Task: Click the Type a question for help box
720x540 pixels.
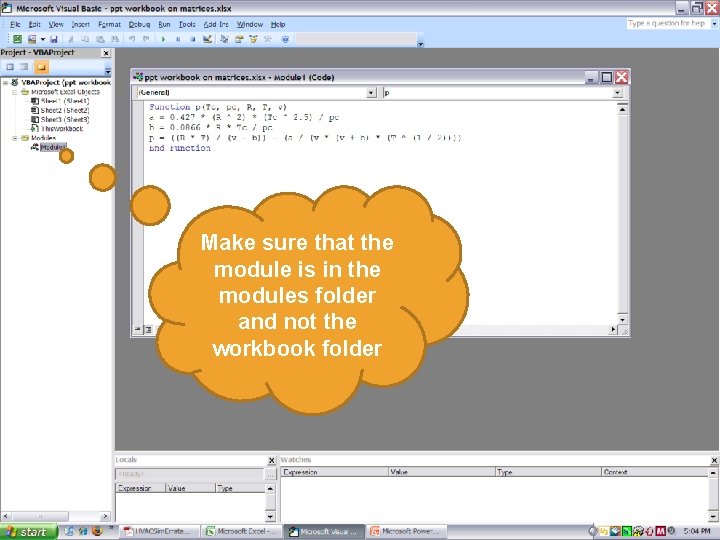Action: click(667, 23)
